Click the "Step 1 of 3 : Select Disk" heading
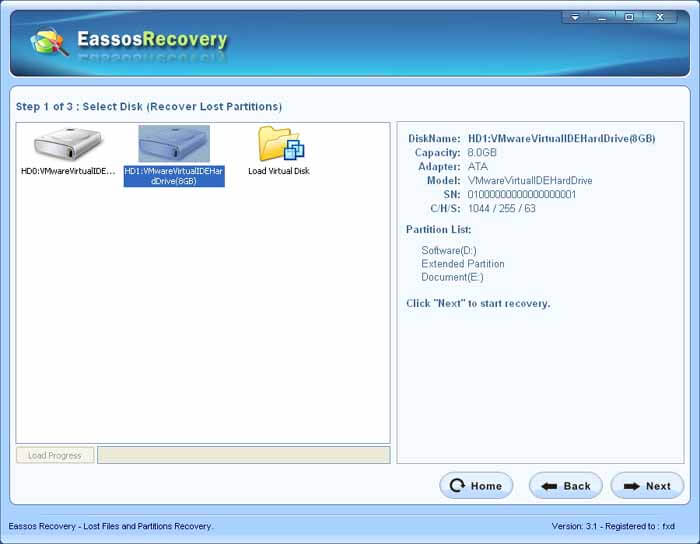700x544 pixels. point(149,107)
